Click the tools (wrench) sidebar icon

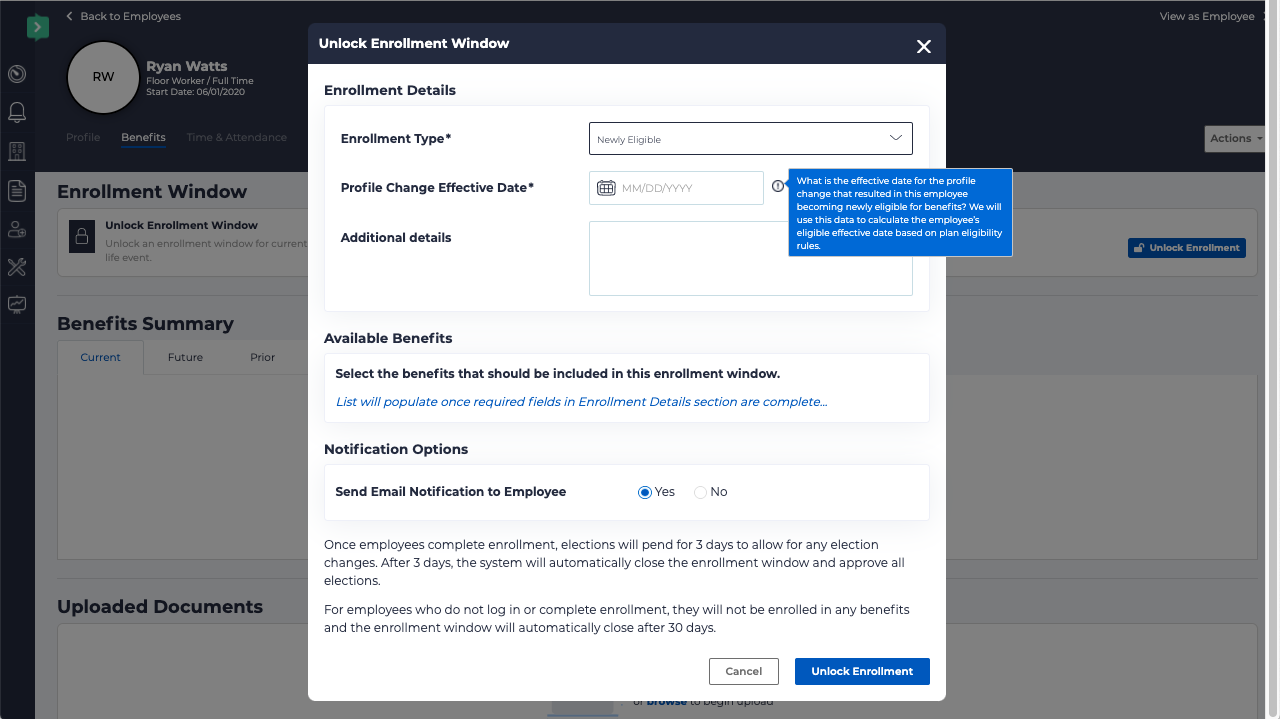[16, 266]
